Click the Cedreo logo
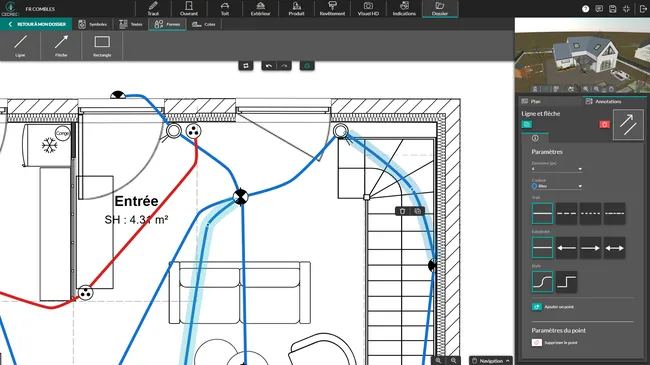This screenshot has height=365, width=650. click(10, 9)
